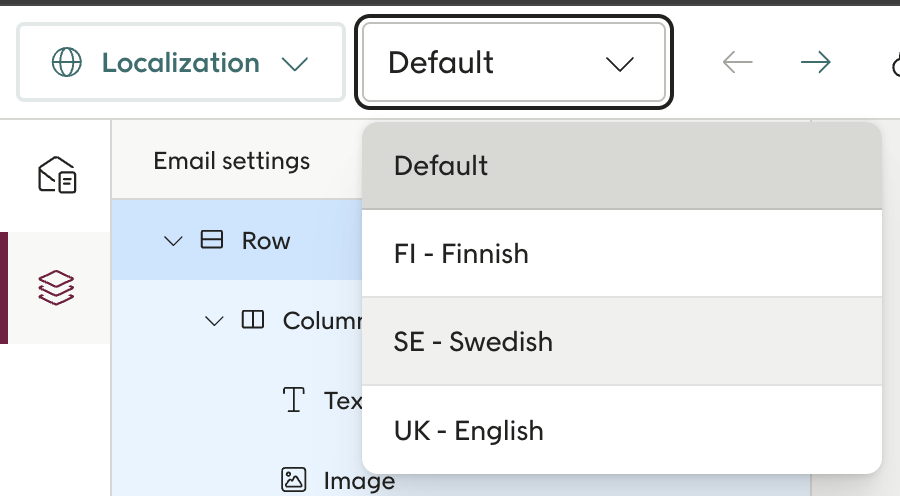This screenshot has width=900, height=496.
Task: Click the back arrow in toolbar
Action: (x=737, y=63)
